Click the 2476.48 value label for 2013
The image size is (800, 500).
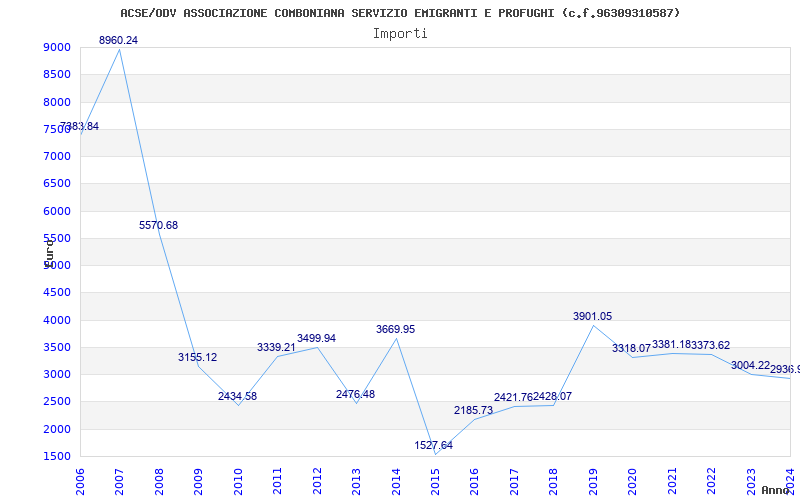355,395
